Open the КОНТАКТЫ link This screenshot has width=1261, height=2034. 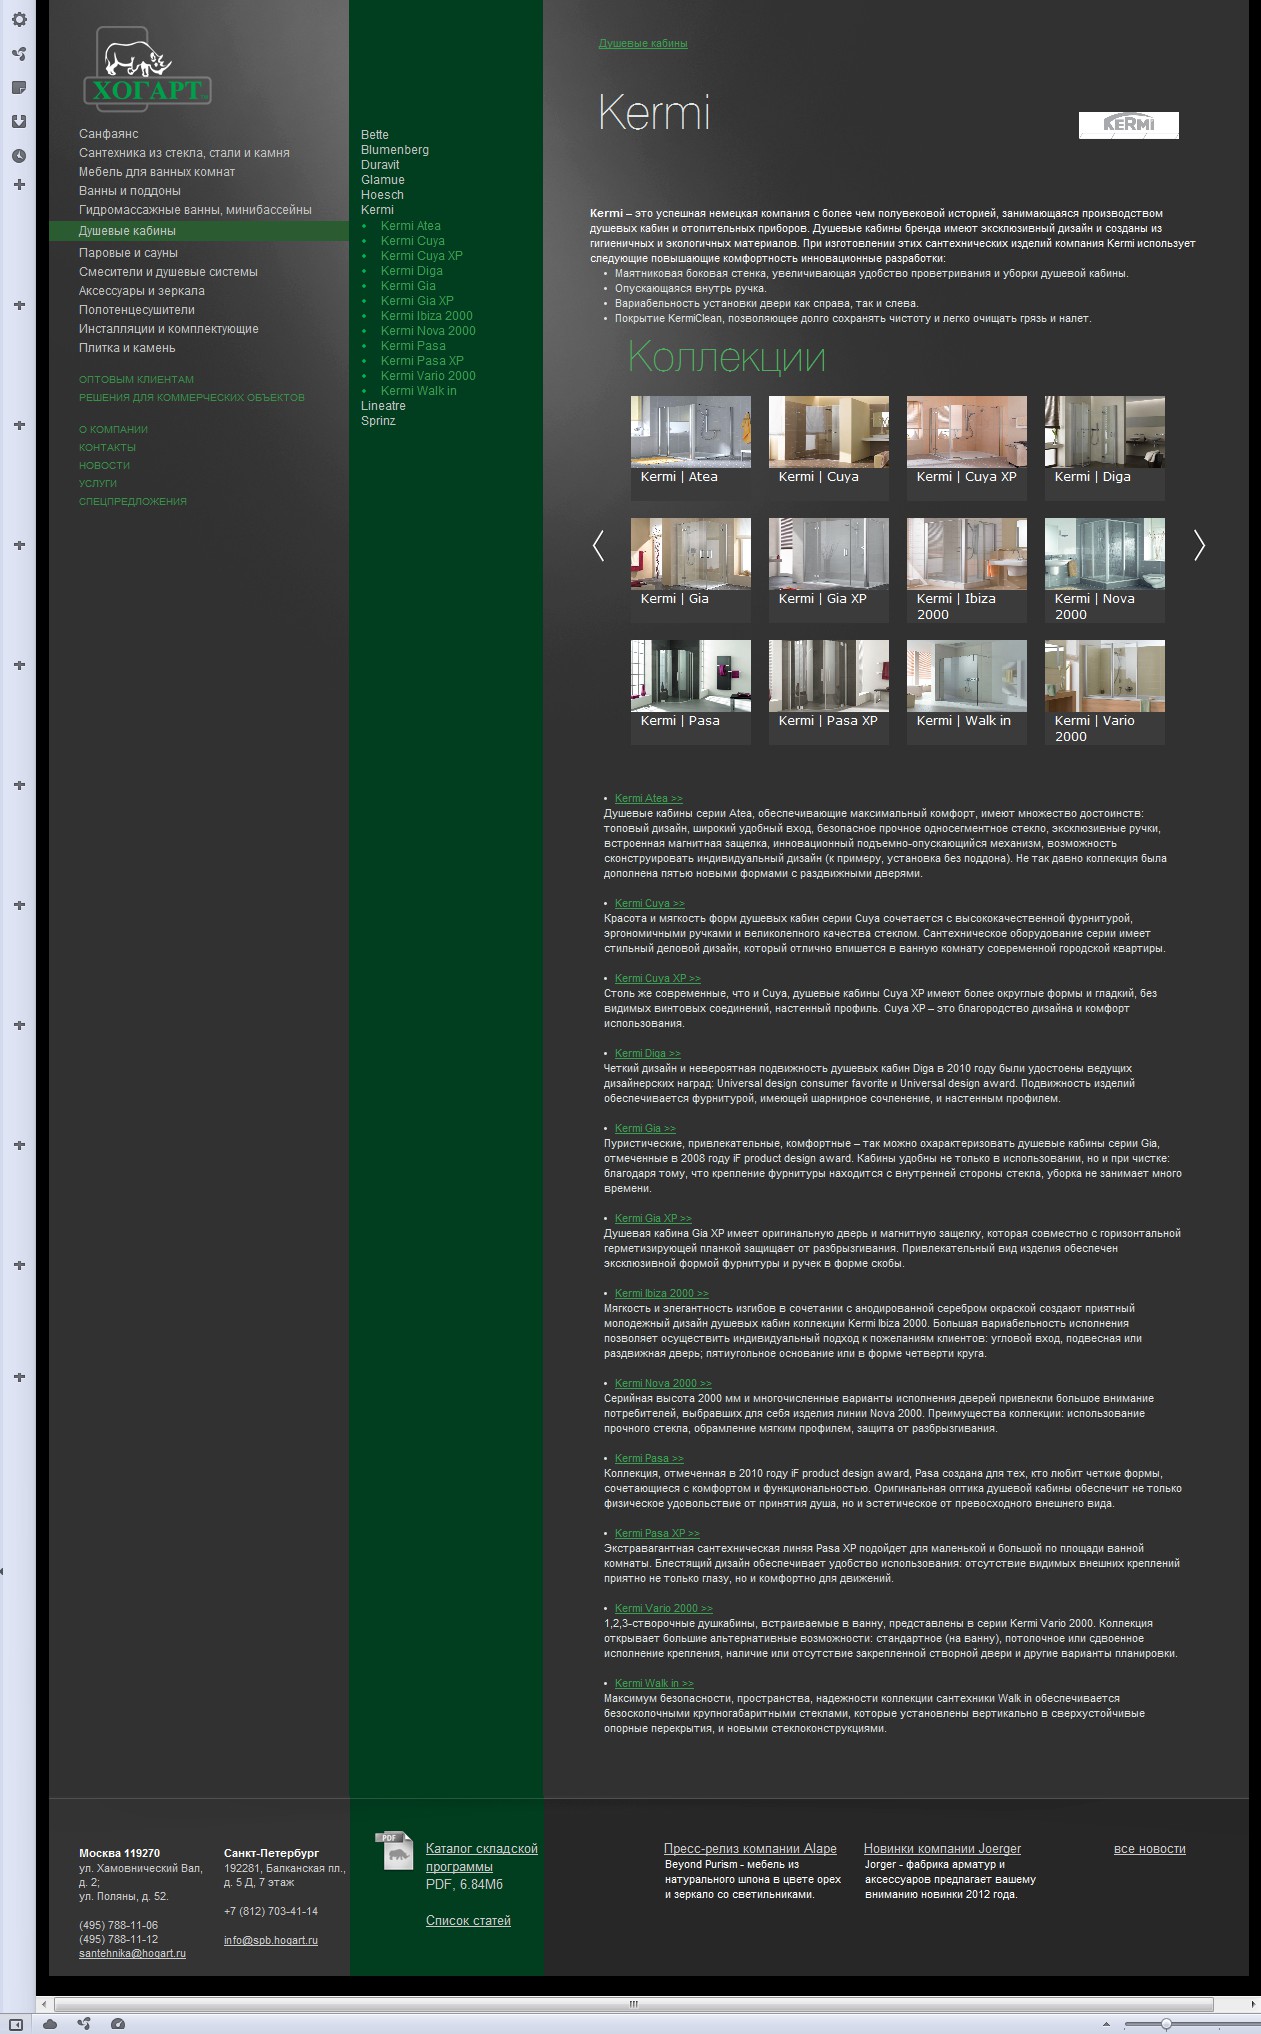point(107,448)
